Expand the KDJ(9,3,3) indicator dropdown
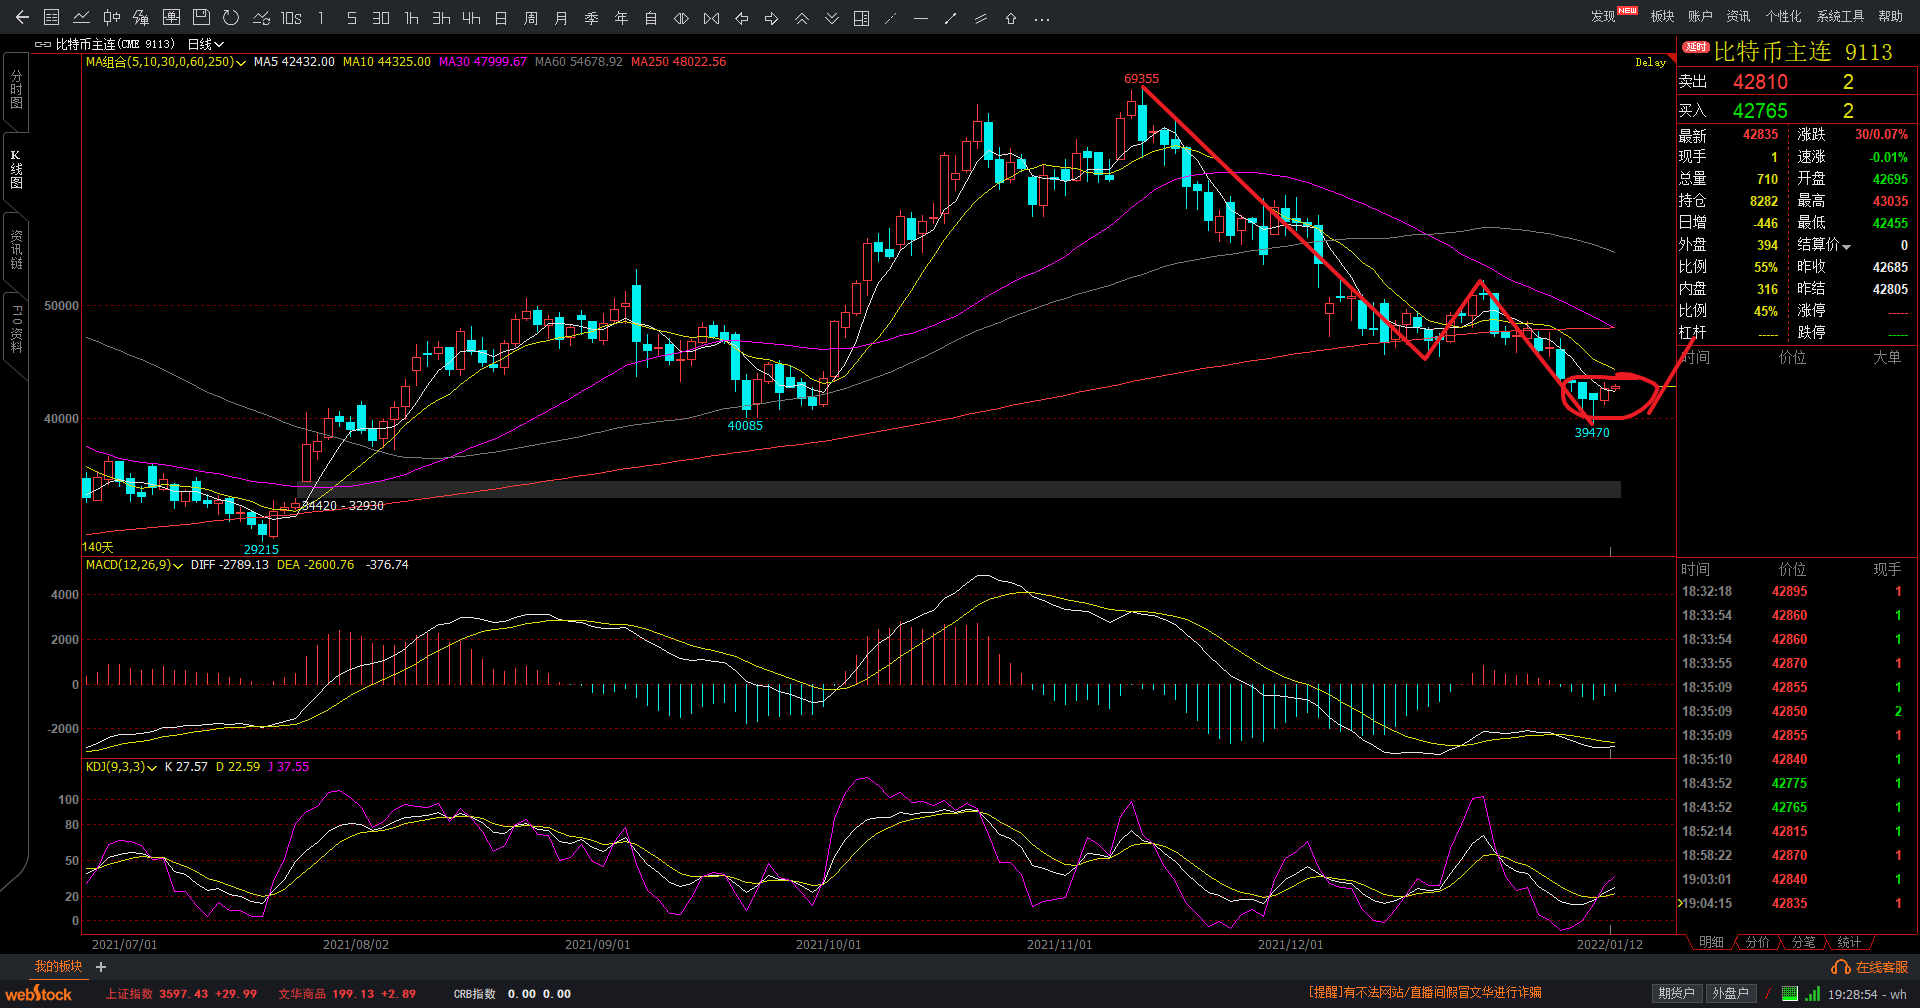 coord(152,767)
